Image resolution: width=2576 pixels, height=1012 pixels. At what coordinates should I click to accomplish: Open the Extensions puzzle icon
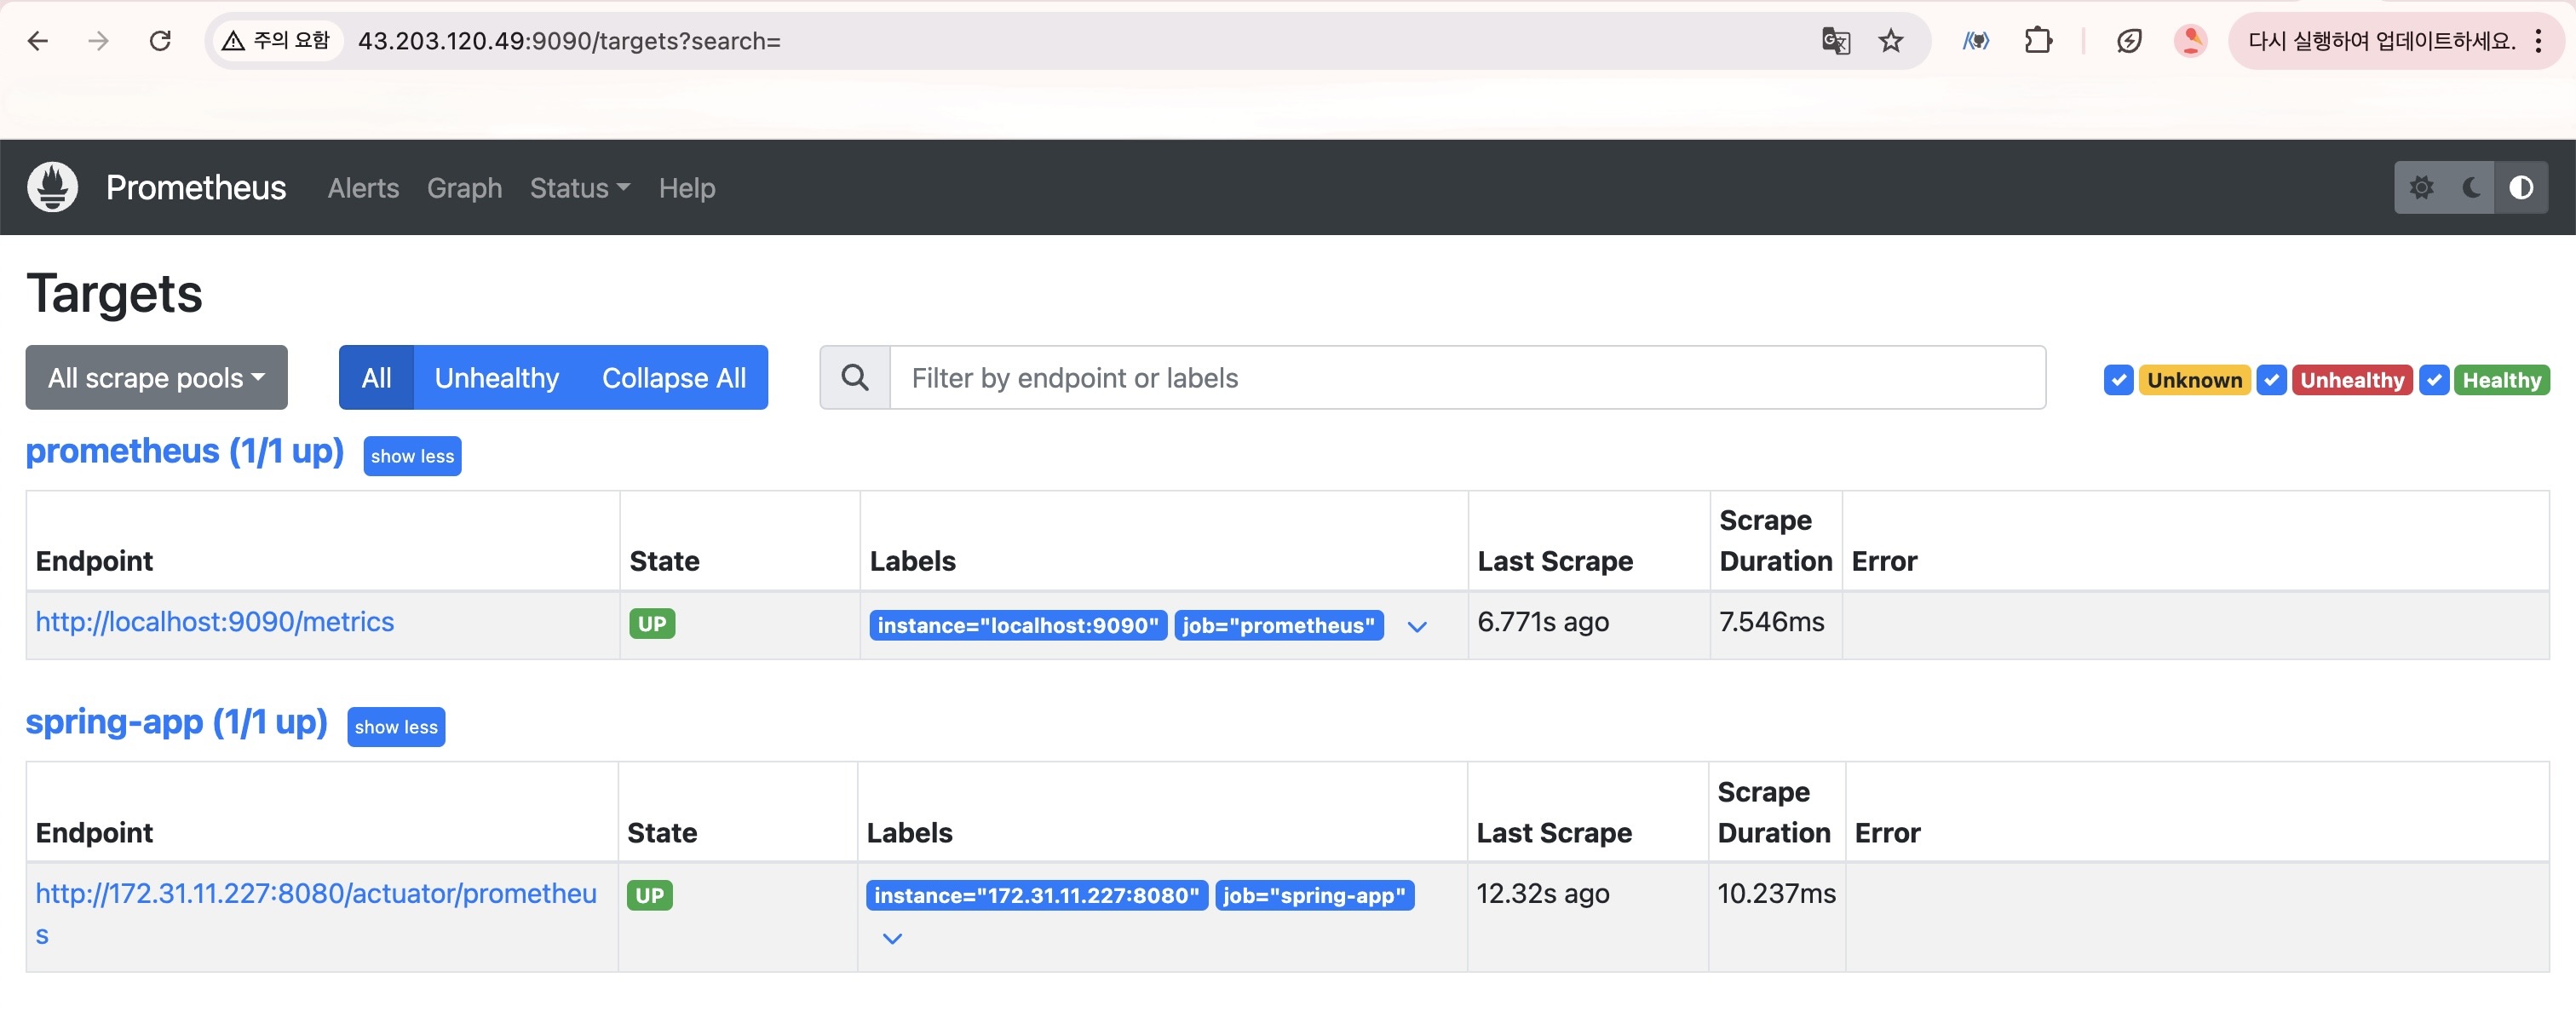tap(2038, 41)
